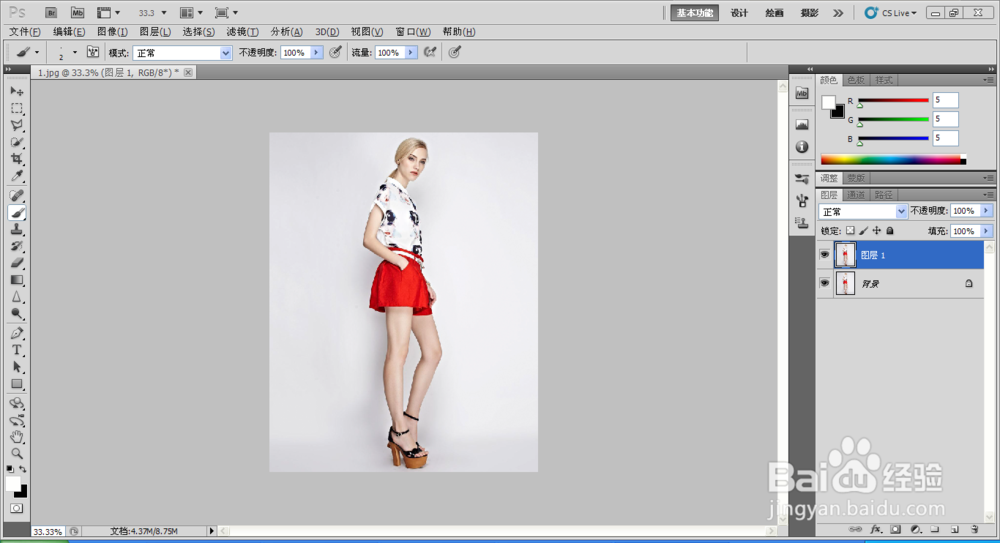
Task: Open the Histogram panel icon
Action: pyautogui.click(x=802, y=124)
